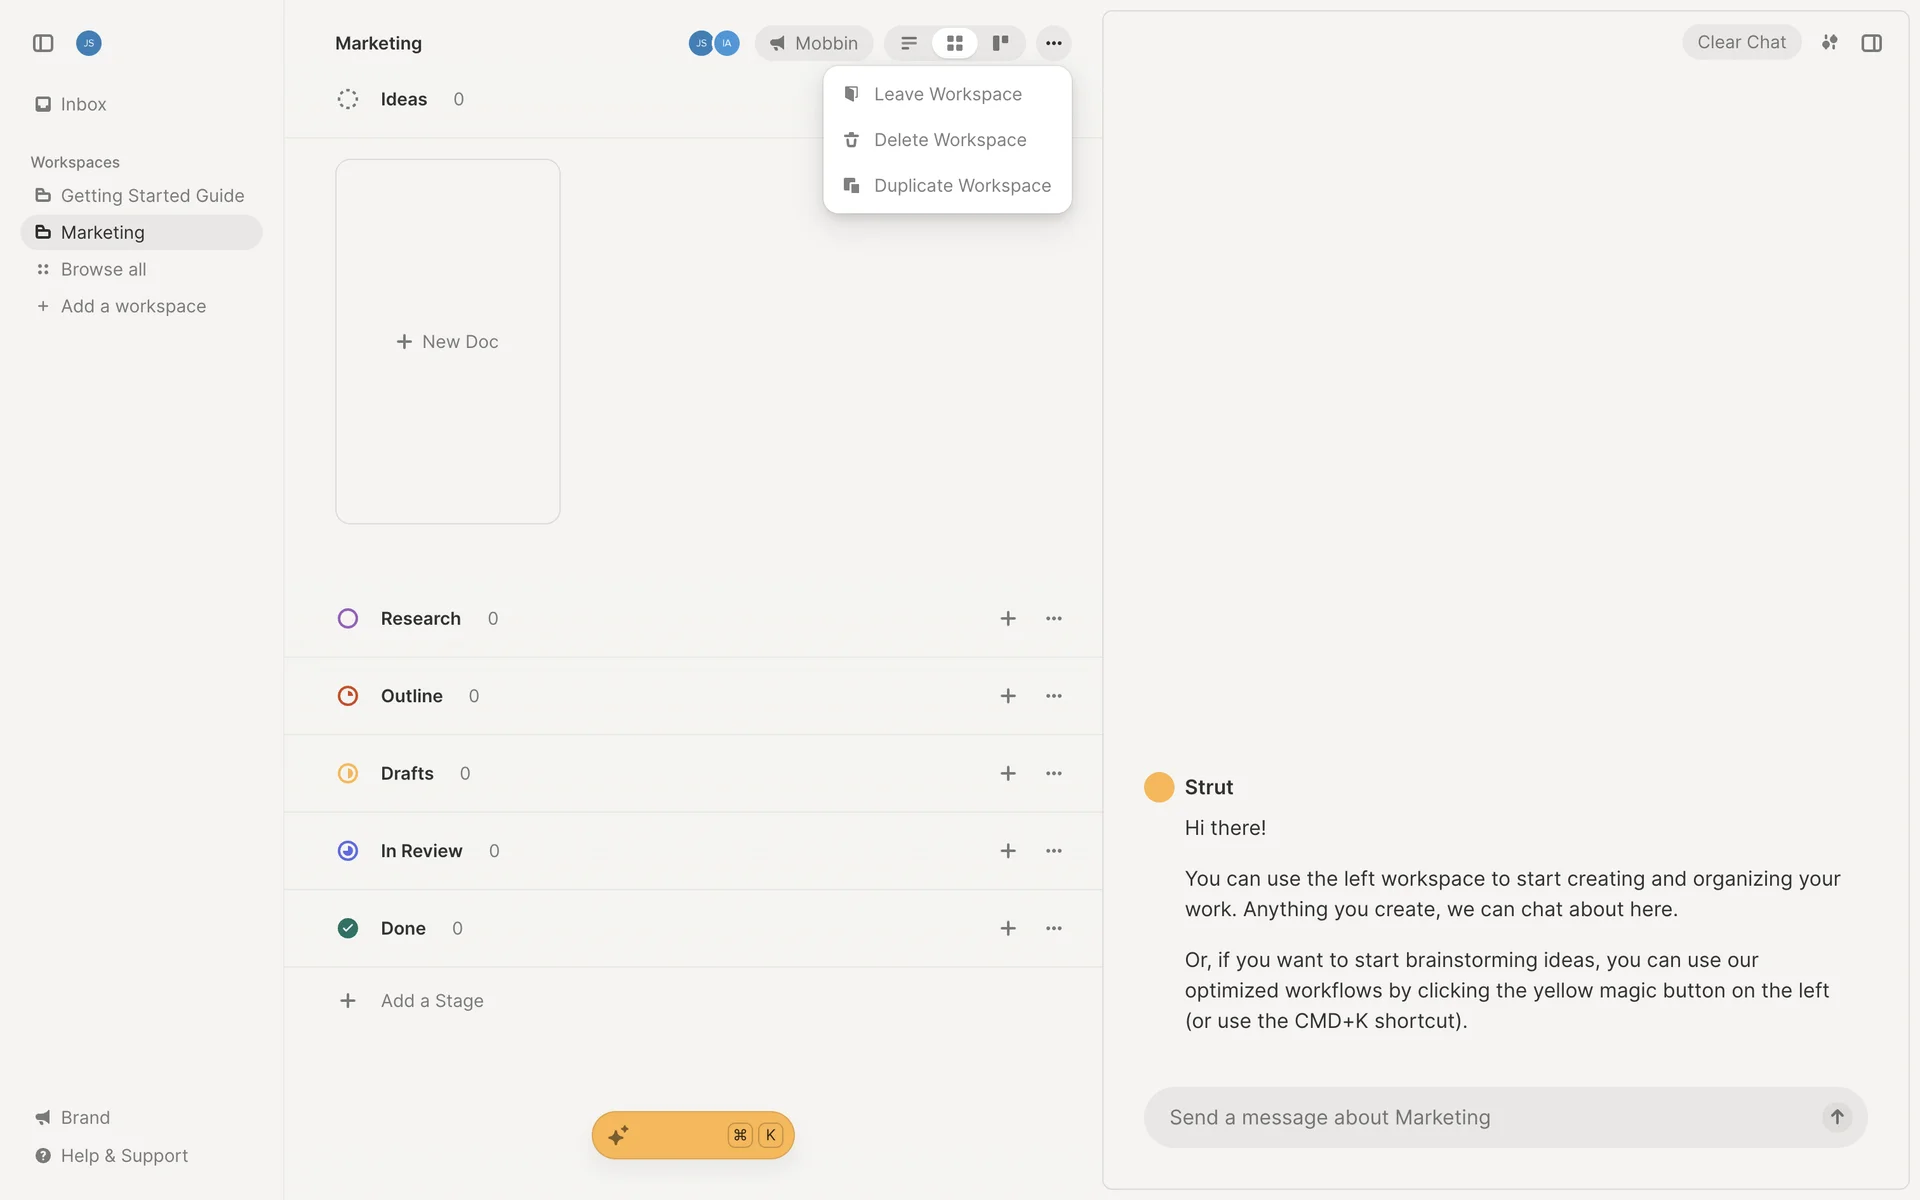Switch to board column view
Viewport: 1920px width, 1200px height.
coord(1000,43)
